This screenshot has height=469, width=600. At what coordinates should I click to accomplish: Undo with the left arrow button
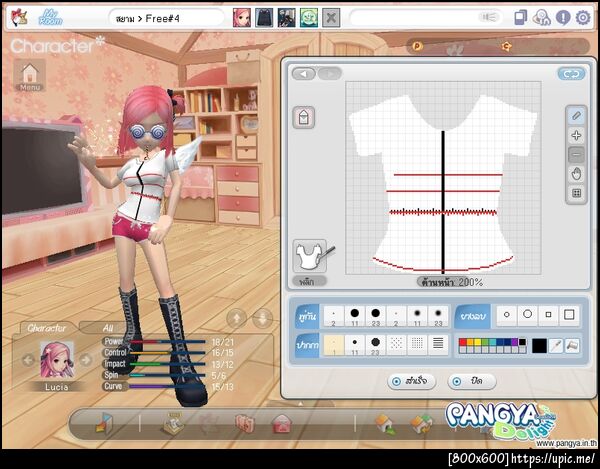click(304, 73)
